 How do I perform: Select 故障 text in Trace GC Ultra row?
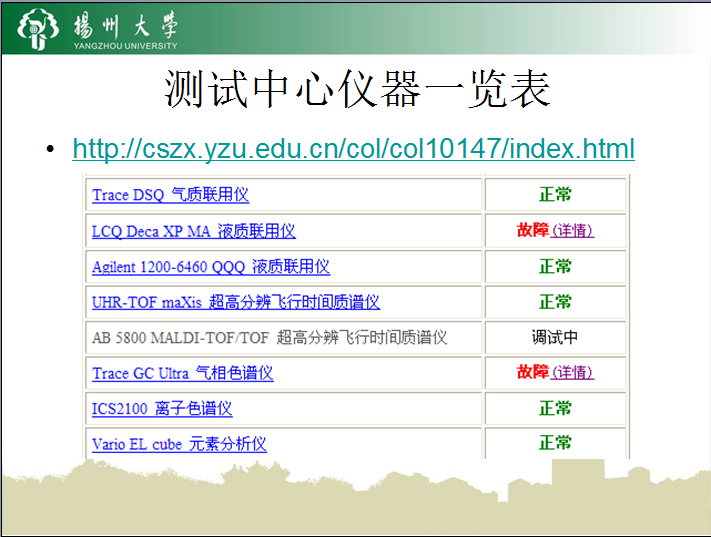point(533,372)
